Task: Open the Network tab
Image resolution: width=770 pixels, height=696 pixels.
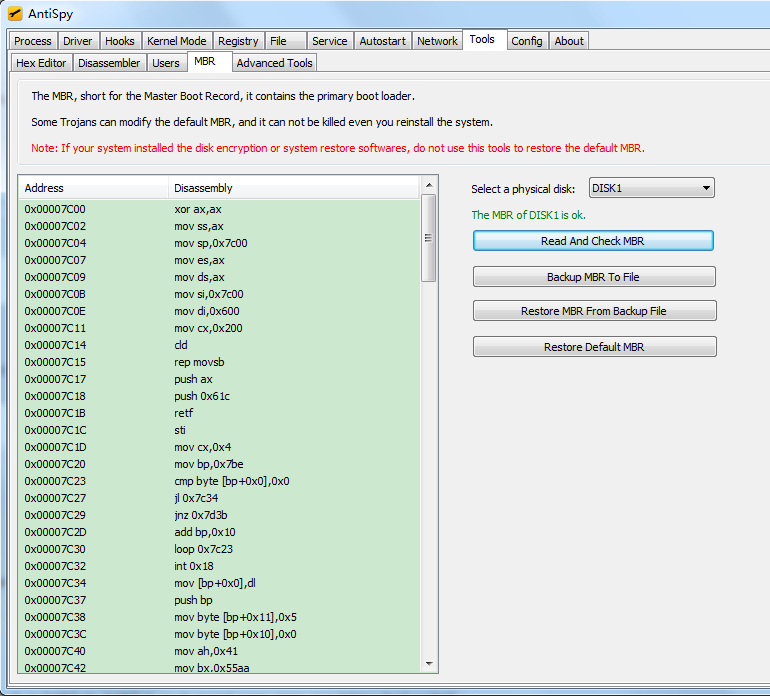Action: [x=437, y=41]
